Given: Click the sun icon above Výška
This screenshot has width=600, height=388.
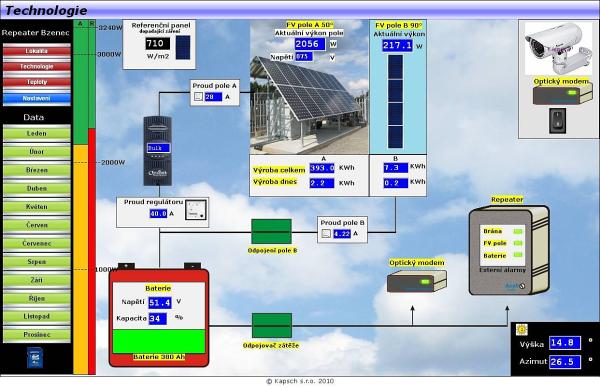Looking at the screenshot, I should 522,329.
